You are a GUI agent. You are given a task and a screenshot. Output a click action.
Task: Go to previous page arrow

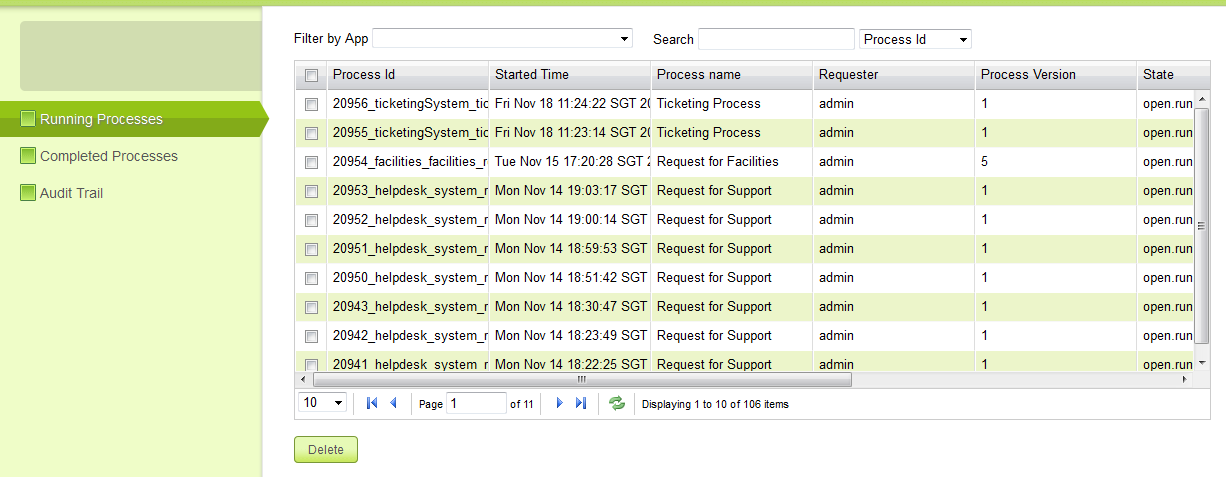point(393,403)
